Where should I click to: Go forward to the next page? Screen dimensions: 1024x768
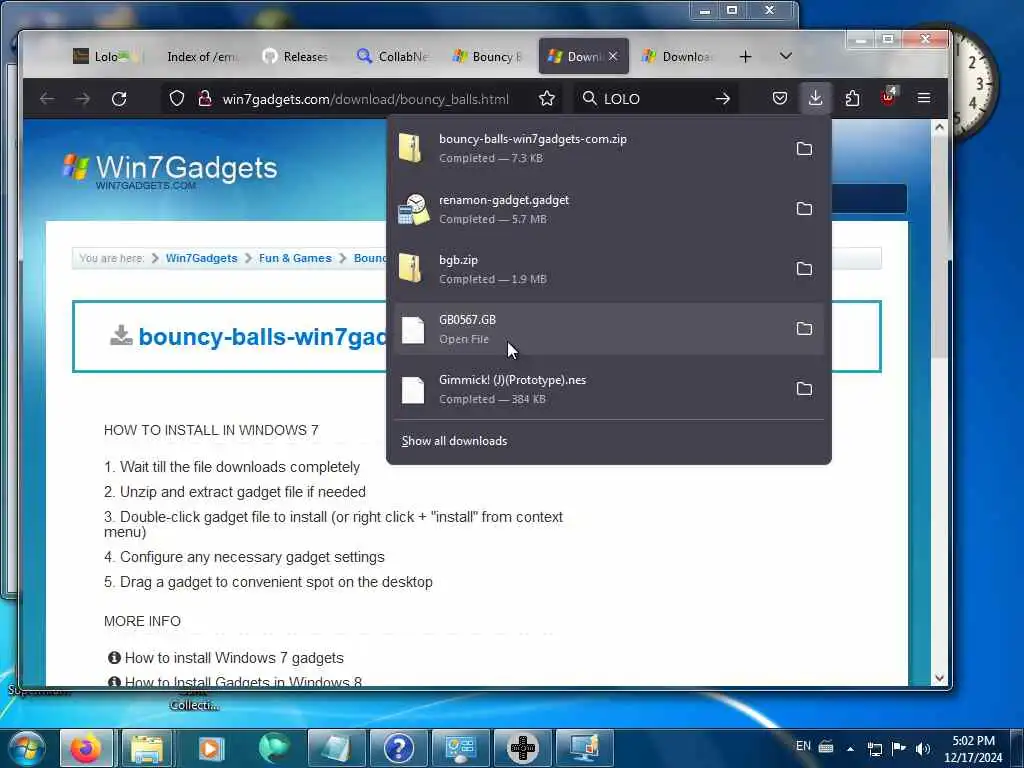tap(82, 99)
